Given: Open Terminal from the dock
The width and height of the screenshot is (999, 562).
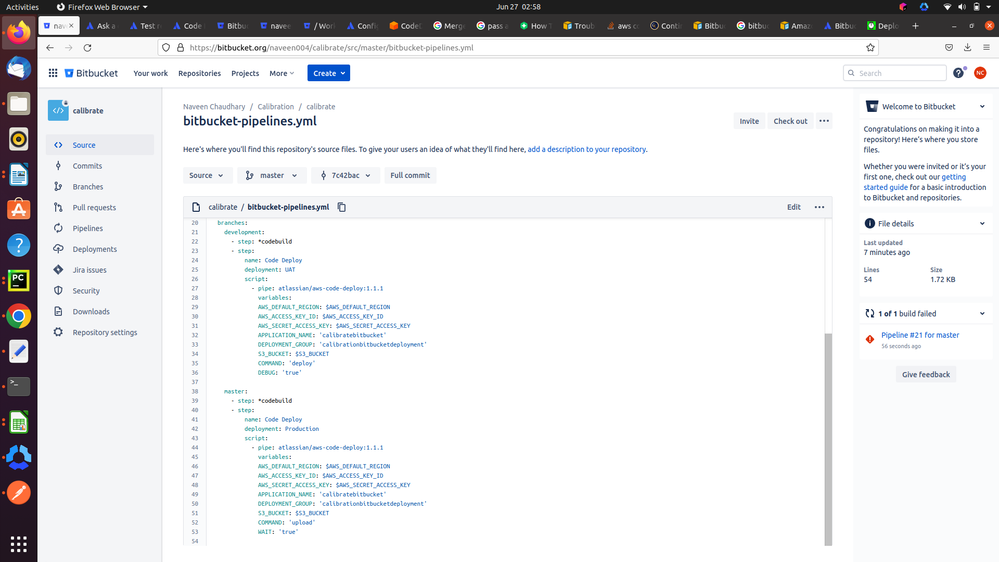Looking at the screenshot, I should 18,387.
